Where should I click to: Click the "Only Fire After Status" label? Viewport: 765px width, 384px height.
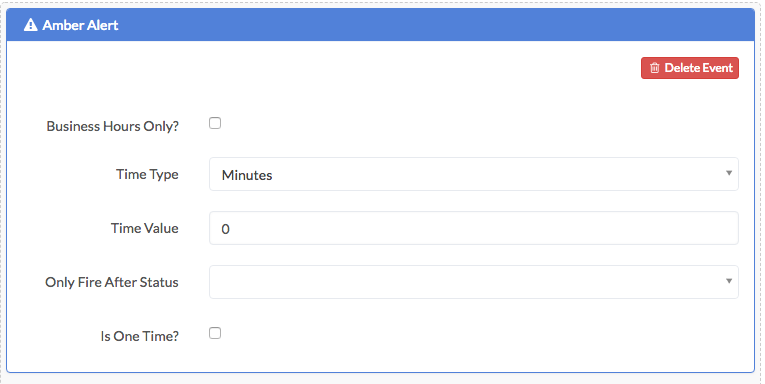click(112, 283)
